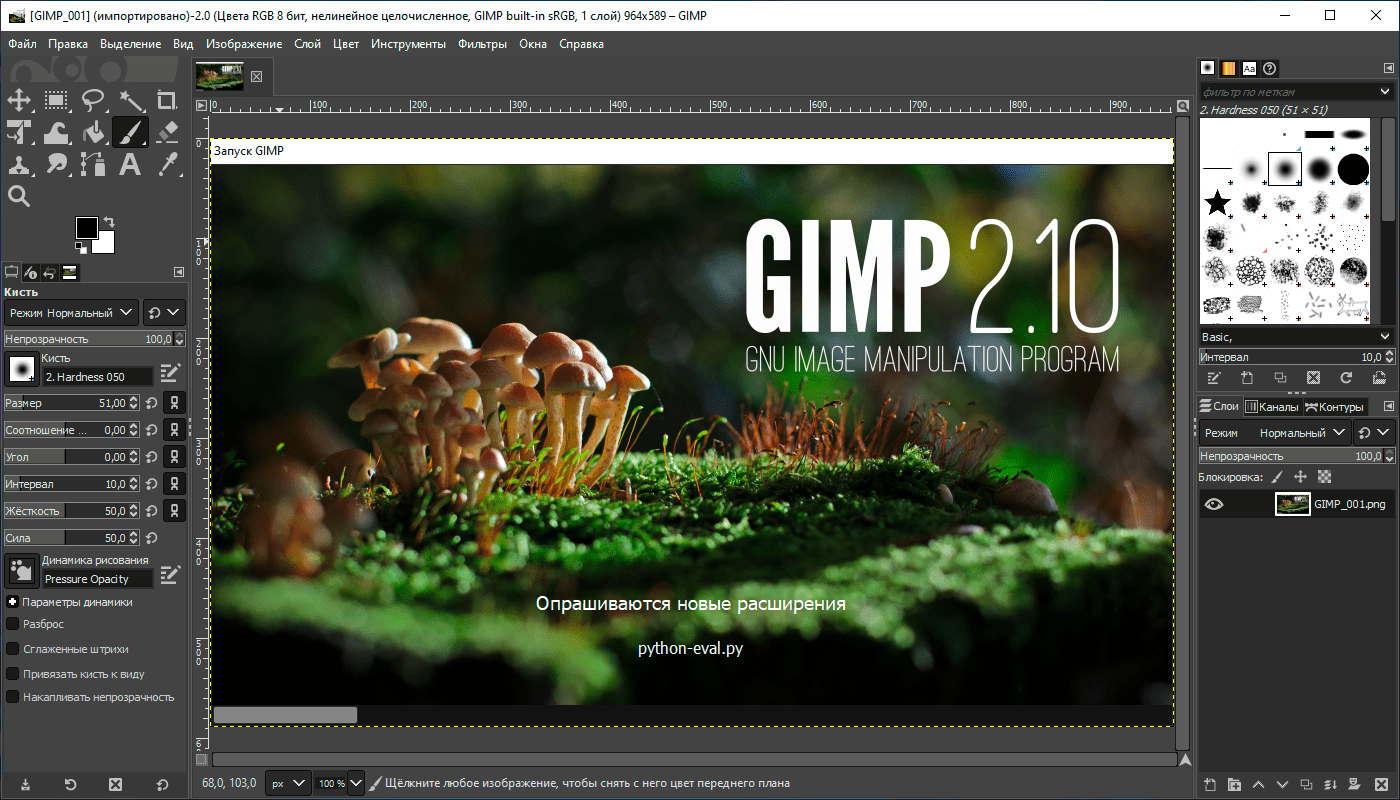Switch to the Fonts tab in brushes dock

pos(1249,68)
